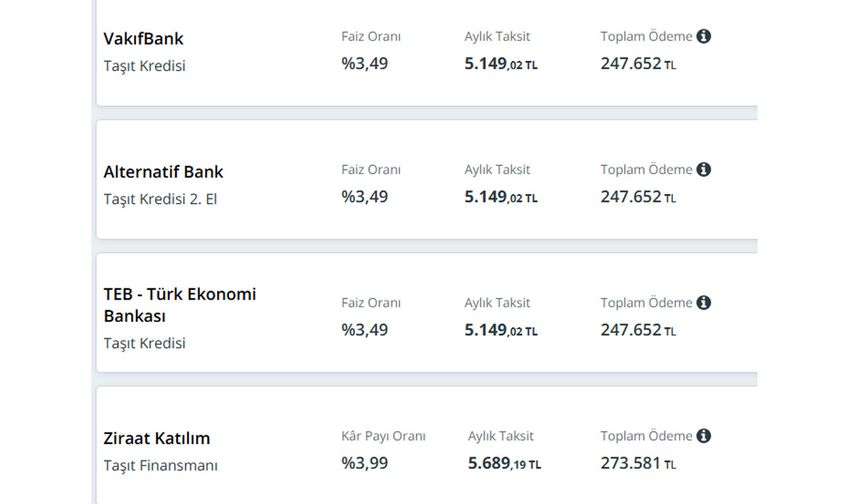Viewport: 860px width, 504px height.
Task: Click the Ziraat Katılım bank name
Action: tap(156, 438)
